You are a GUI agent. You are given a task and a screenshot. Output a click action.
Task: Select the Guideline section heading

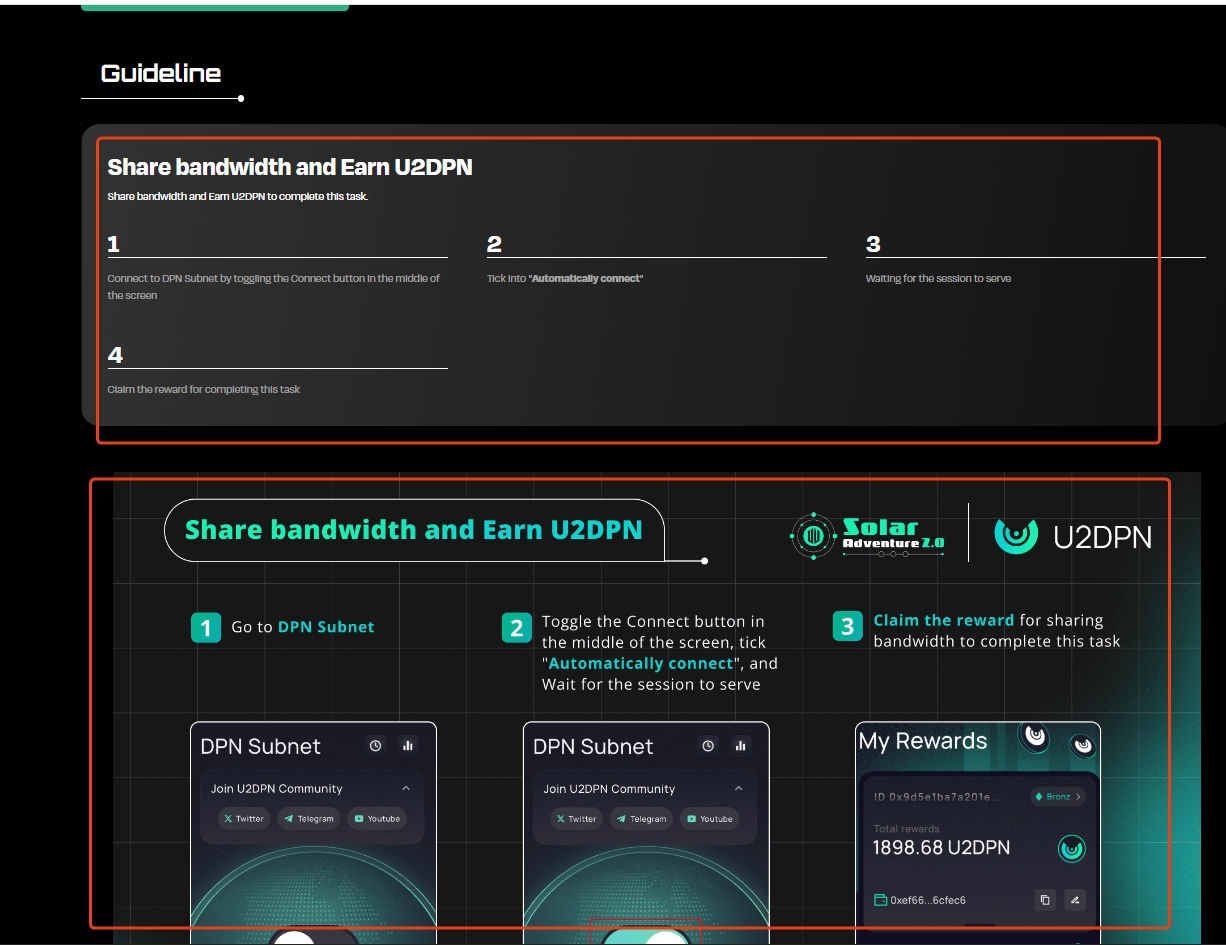pos(161,73)
